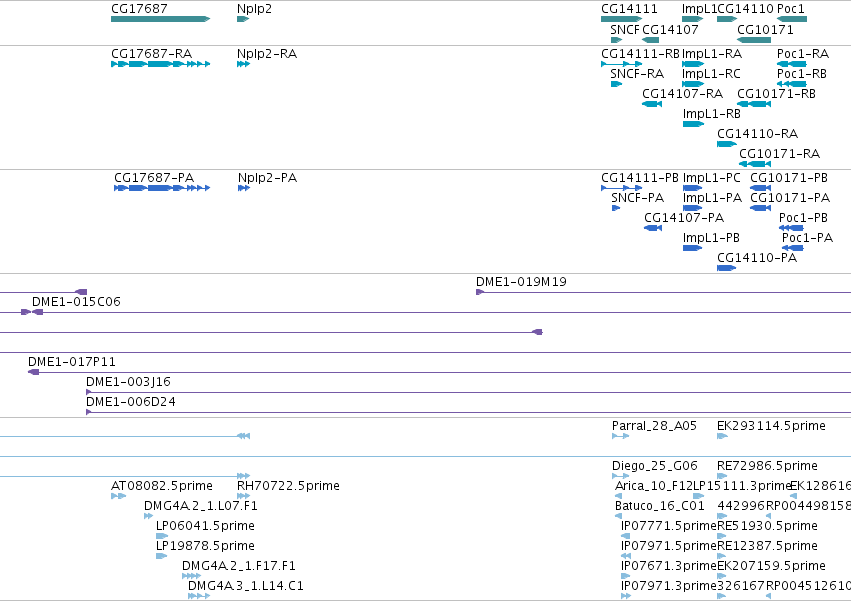Click the RH70722.5prime EST glyph
The width and height of the screenshot is (851, 601).
coord(243,496)
